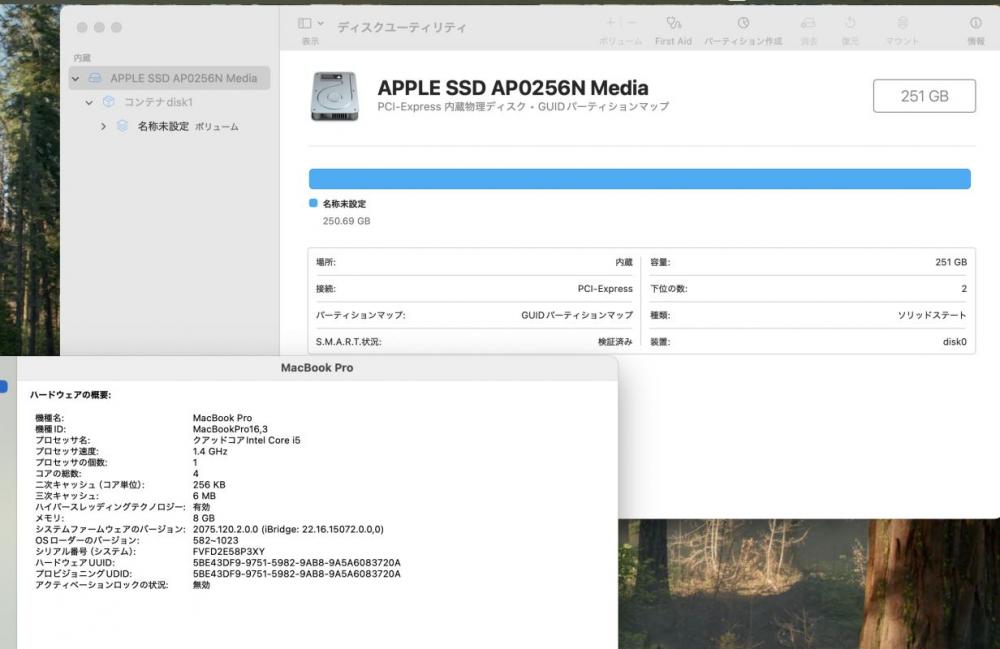Select the APPLE SSD drive icon in the sidebar

[95, 78]
